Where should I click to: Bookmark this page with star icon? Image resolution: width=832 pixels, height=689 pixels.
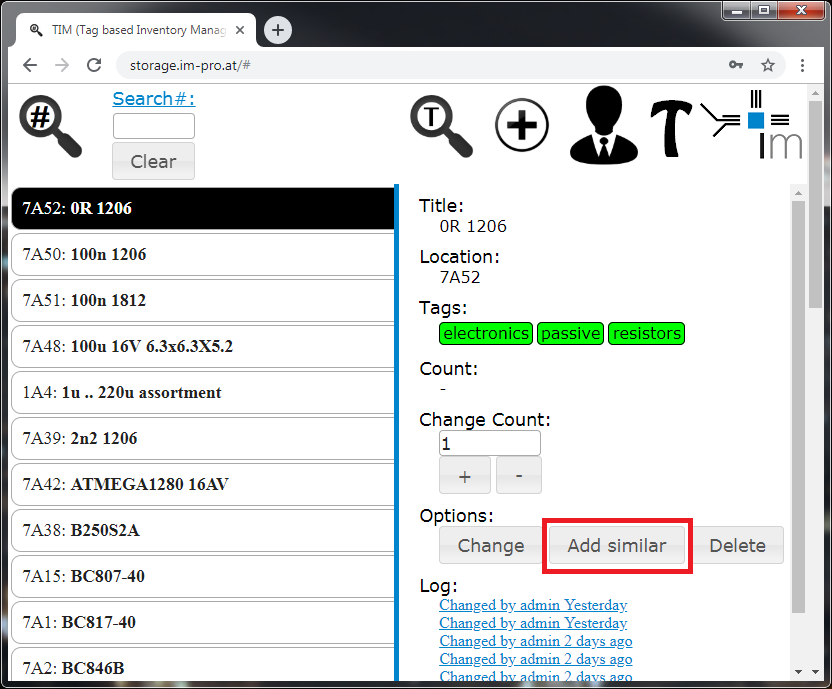click(x=768, y=65)
